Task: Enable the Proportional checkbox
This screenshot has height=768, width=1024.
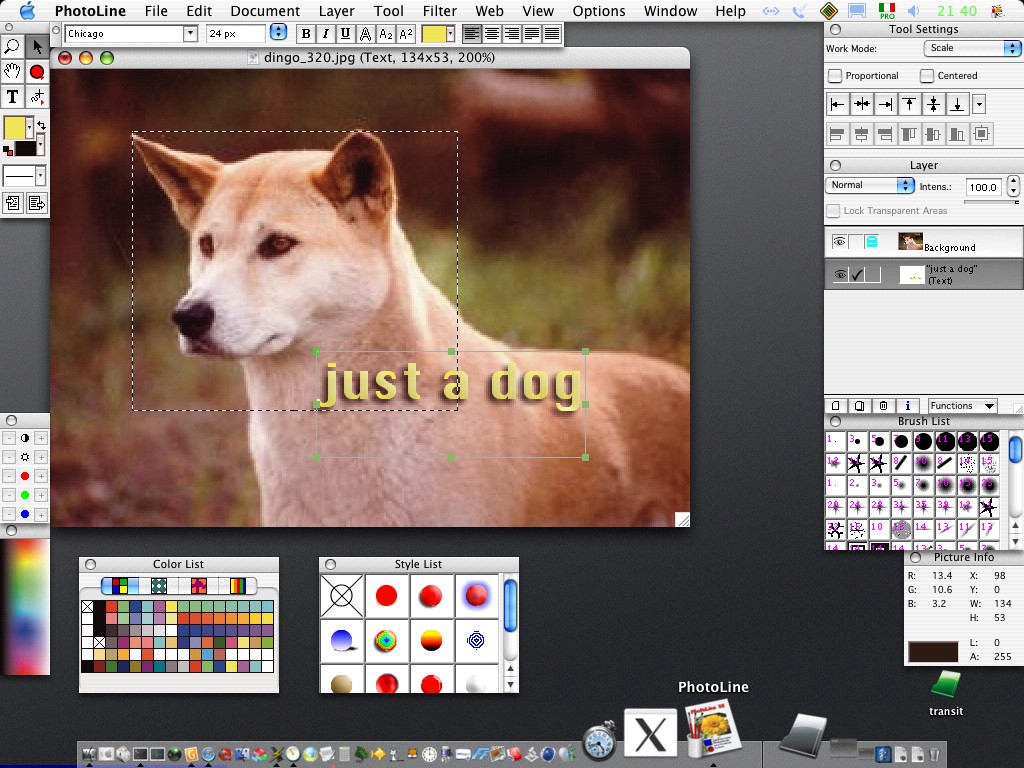Action: click(836, 76)
